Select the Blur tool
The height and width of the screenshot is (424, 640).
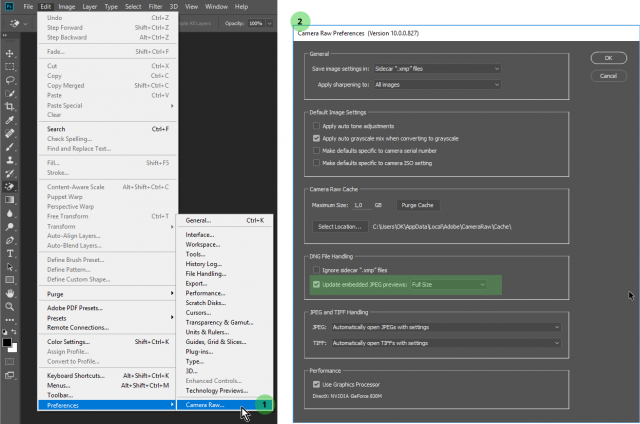[10, 213]
